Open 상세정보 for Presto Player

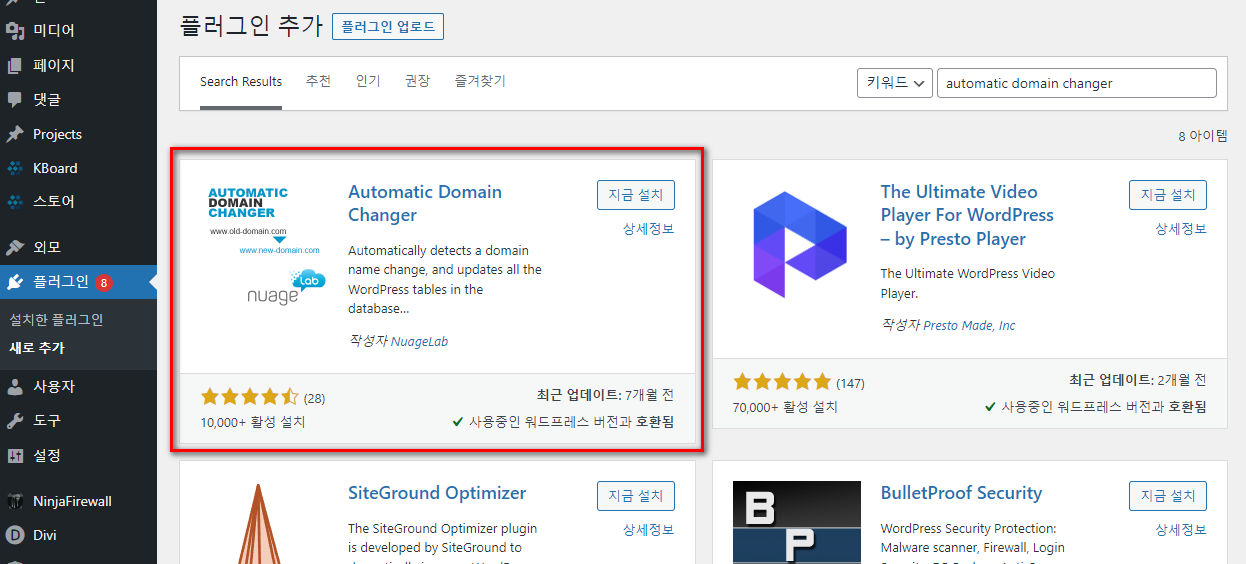(1181, 229)
